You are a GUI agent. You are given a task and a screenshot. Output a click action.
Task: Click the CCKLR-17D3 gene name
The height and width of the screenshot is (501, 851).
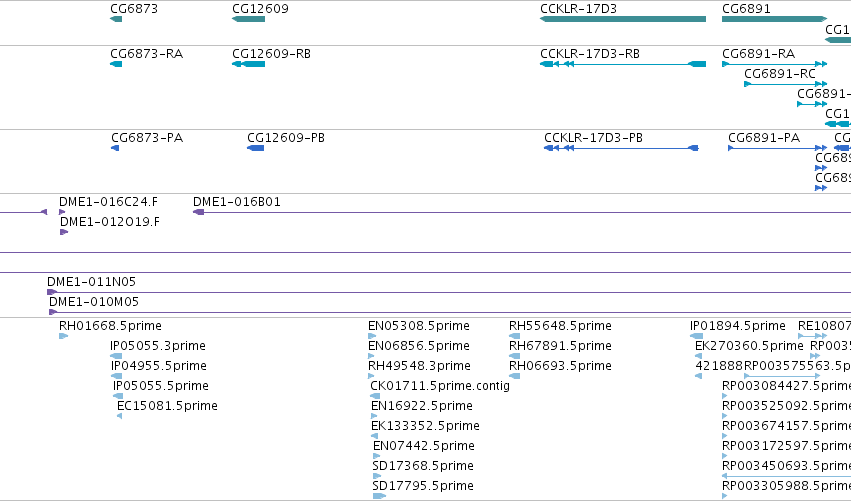(x=578, y=9)
